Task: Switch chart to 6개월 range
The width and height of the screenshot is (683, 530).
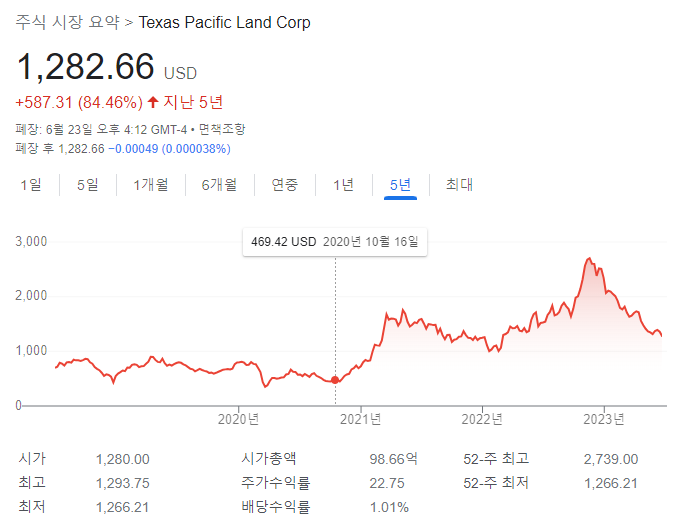Action: tap(220, 185)
